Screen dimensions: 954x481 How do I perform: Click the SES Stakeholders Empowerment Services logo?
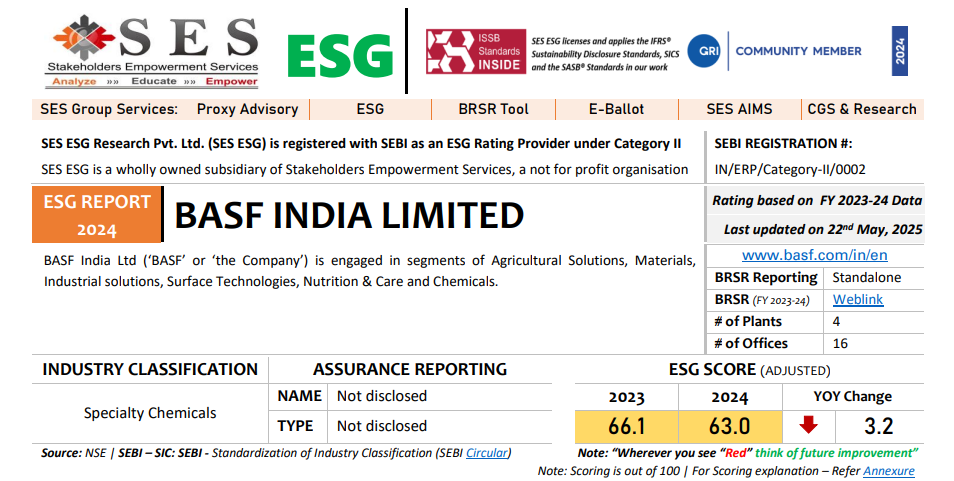point(153,51)
